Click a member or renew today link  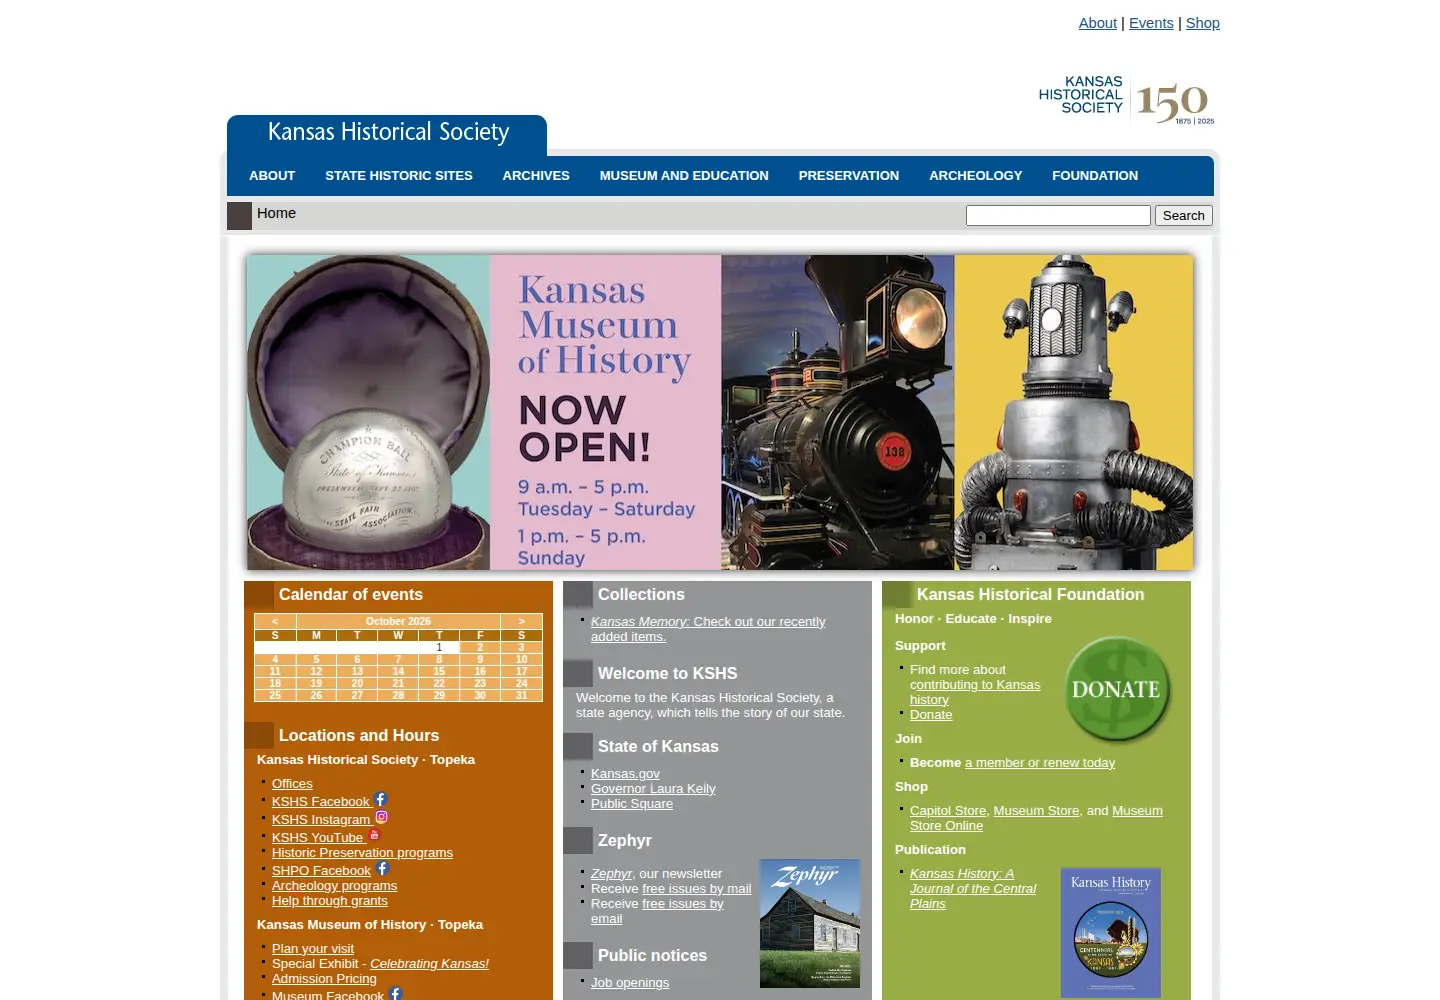[x=1040, y=763]
